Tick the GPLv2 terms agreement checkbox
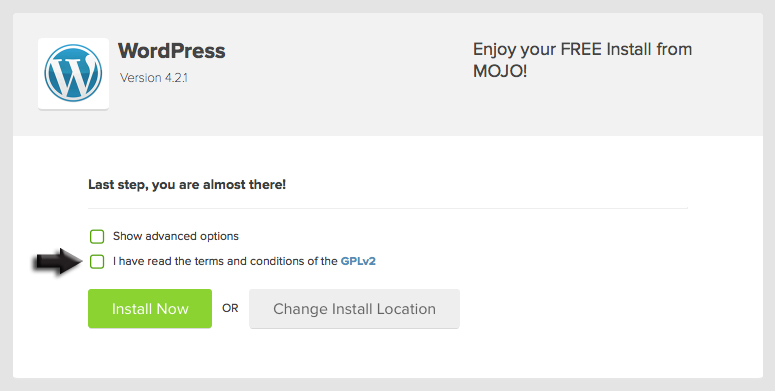 pyautogui.click(x=97, y=261)
